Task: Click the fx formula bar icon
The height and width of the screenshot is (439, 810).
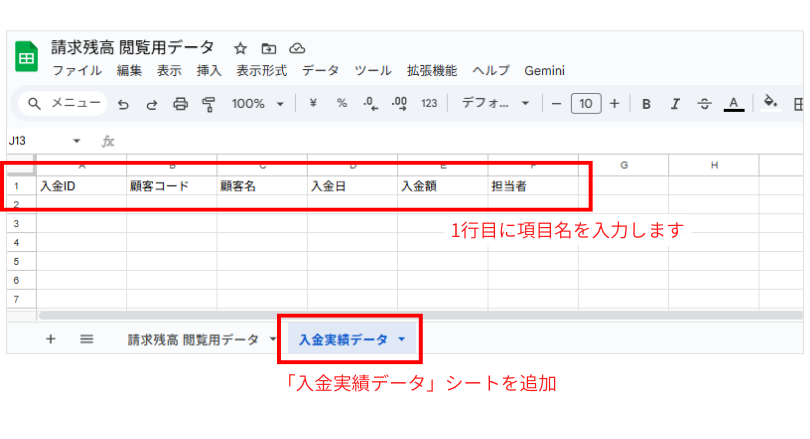Action: click(107, 141)
